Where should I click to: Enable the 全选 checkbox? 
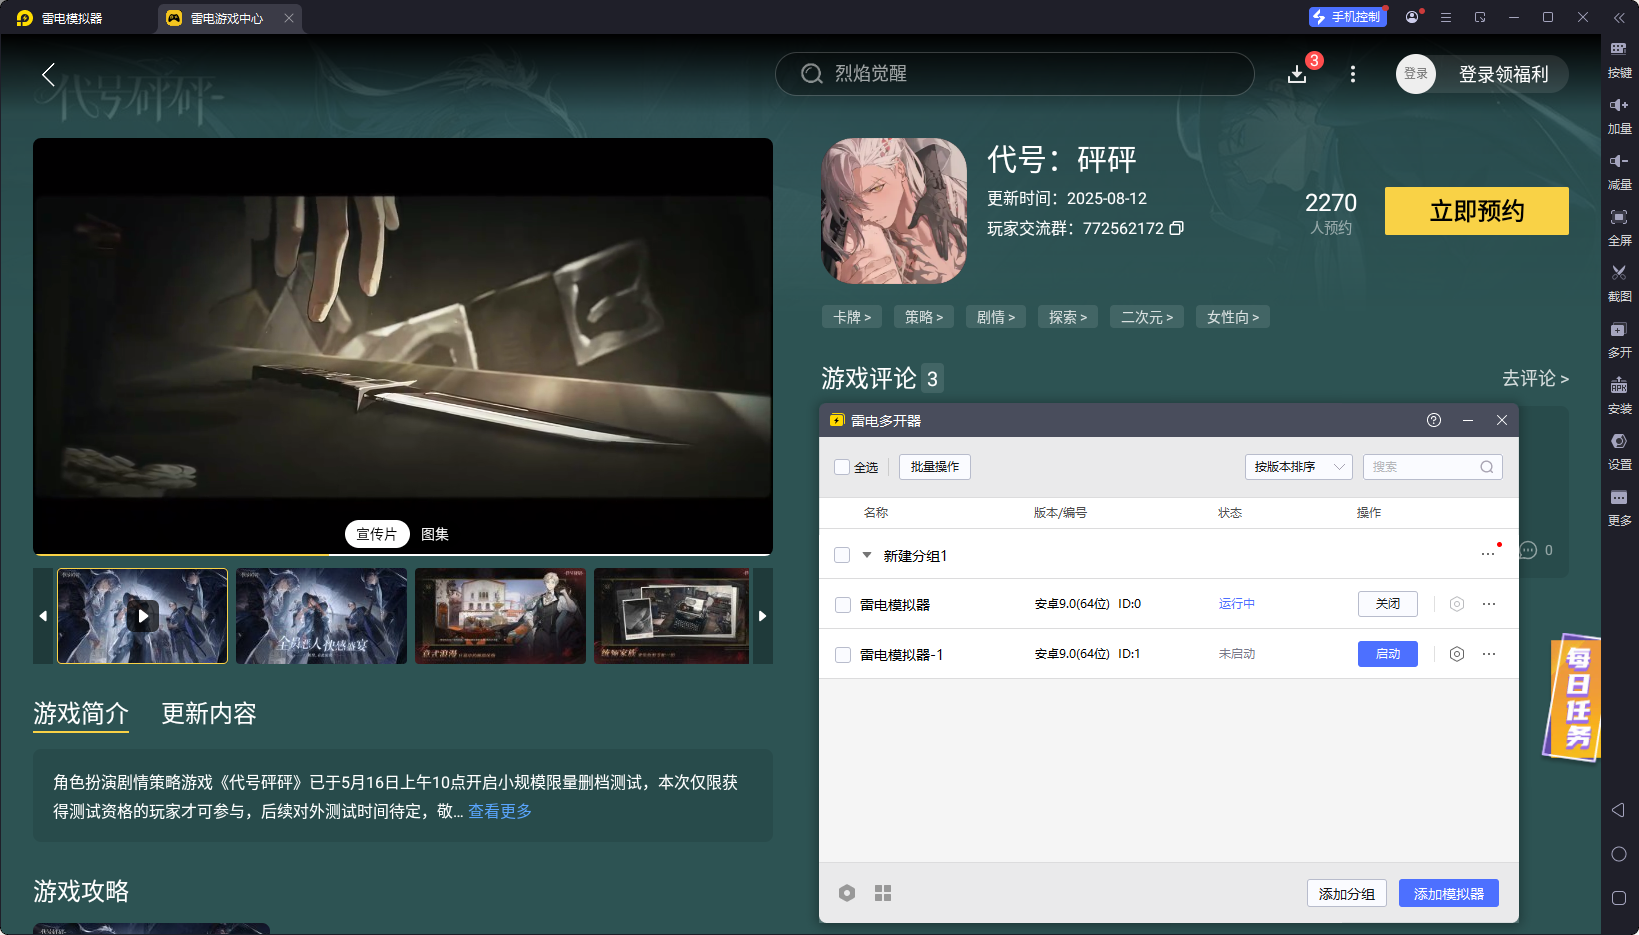[841, 466]
